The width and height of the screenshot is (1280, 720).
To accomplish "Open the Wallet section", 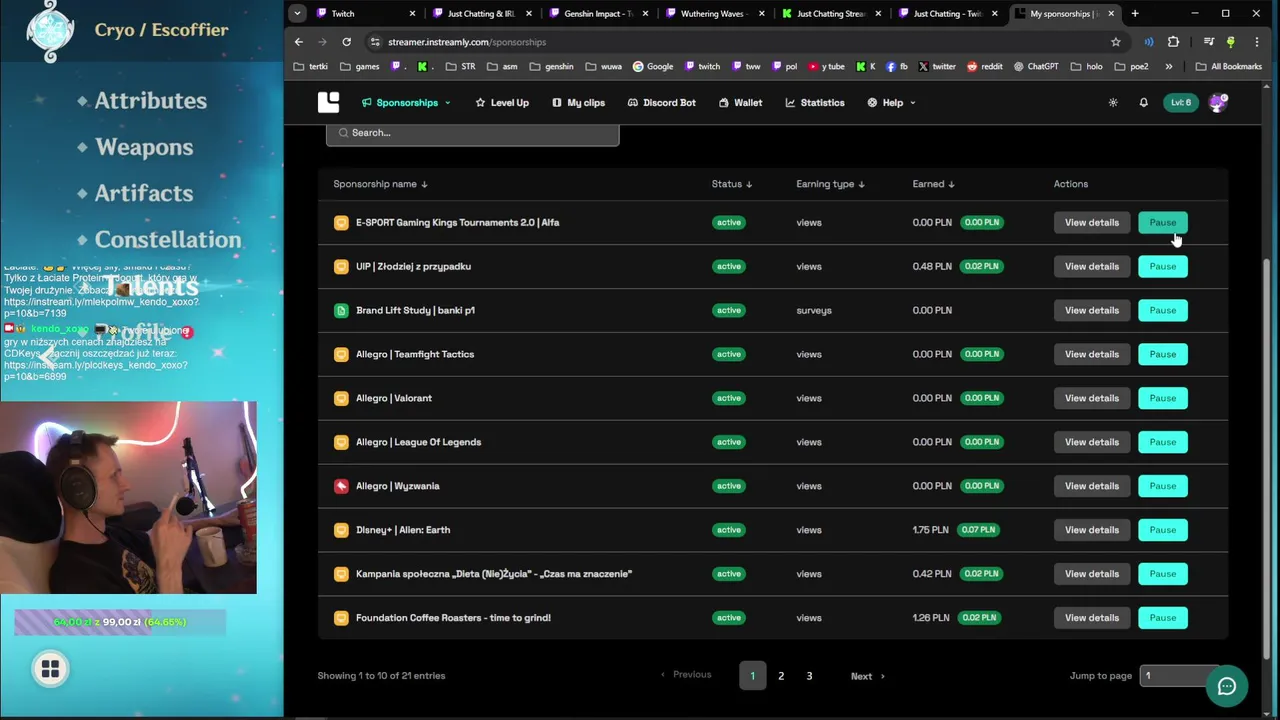I will click(x=740, y=102).
